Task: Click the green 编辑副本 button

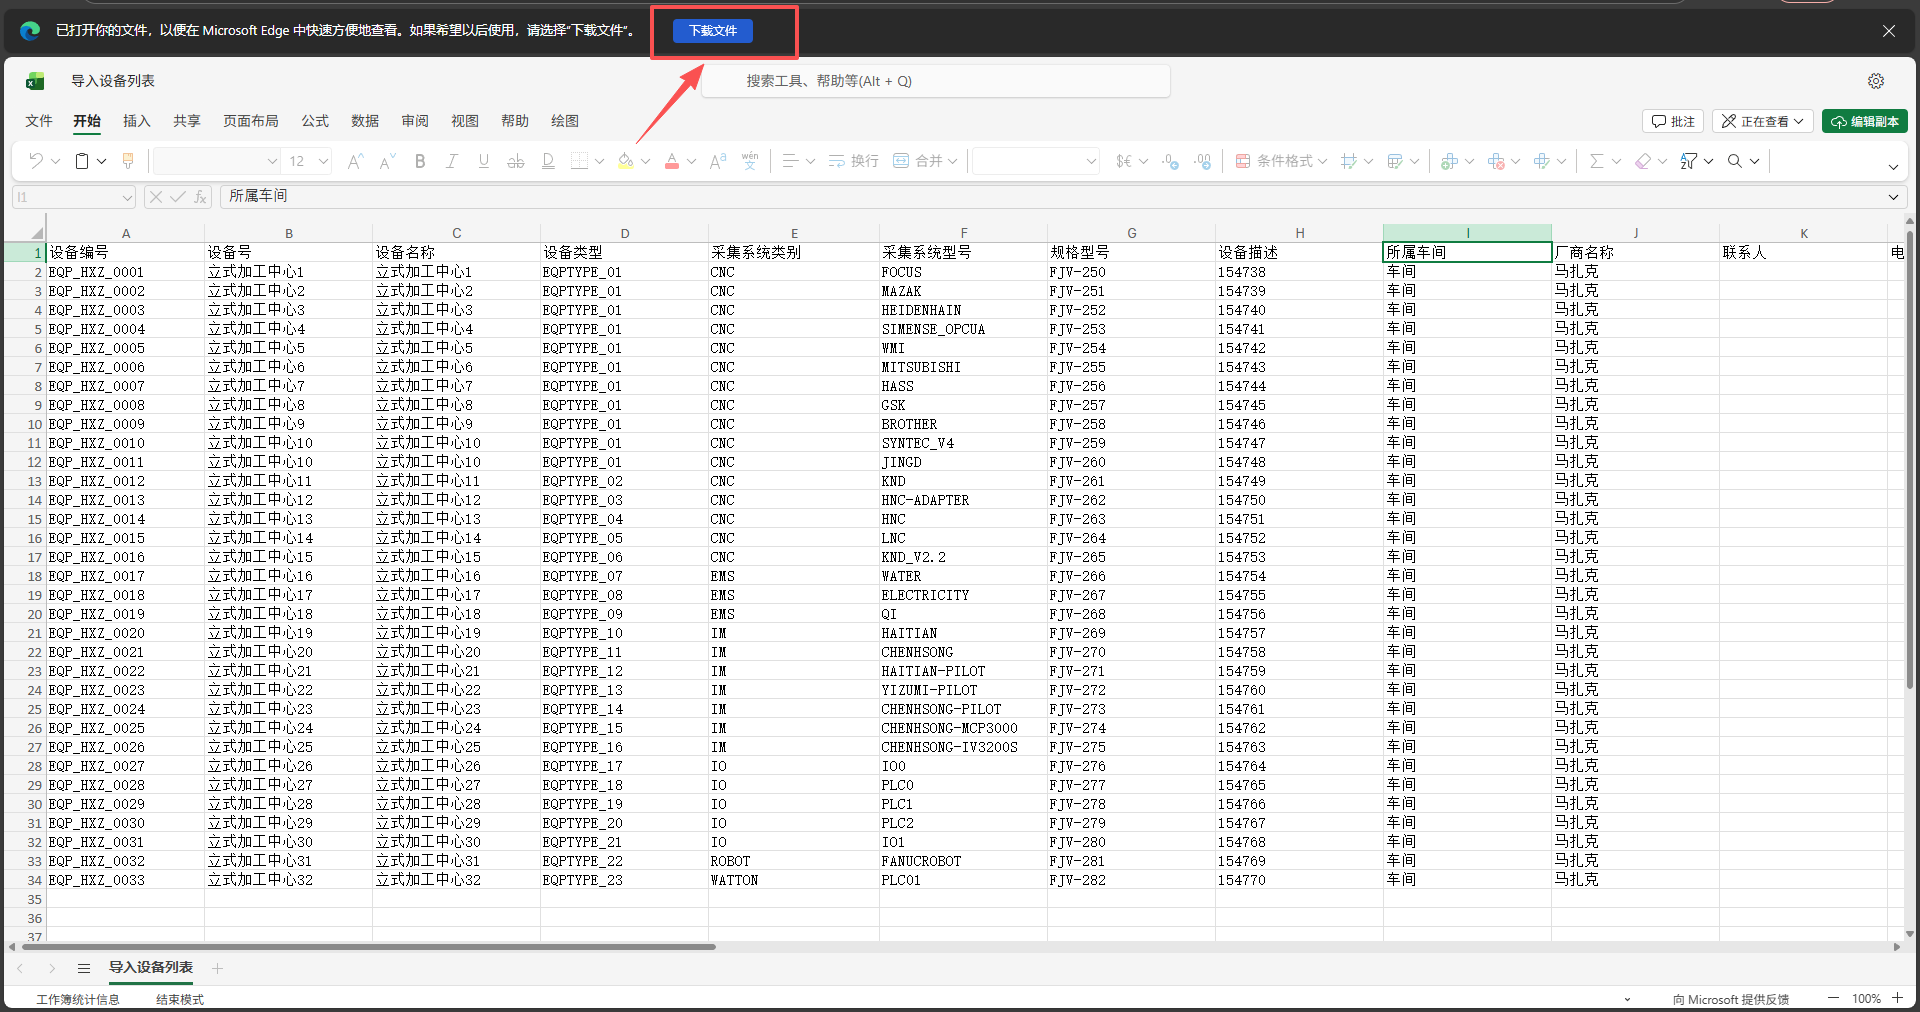Action: pyautogui.click(x=1864, y=121)
